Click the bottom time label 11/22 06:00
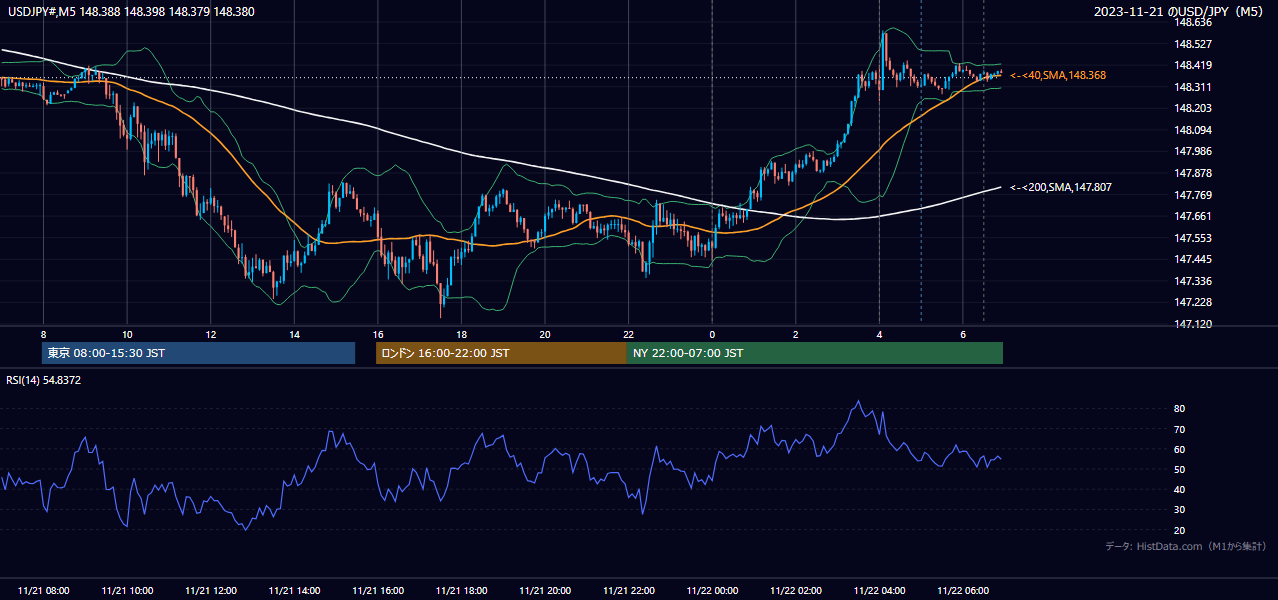The height and width of the screenshot is (600, 1278). 962,591
